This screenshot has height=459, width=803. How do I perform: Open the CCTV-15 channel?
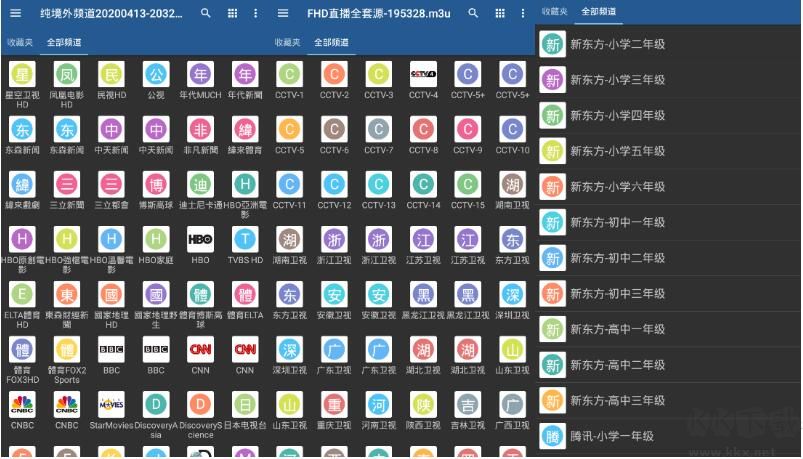468,190
